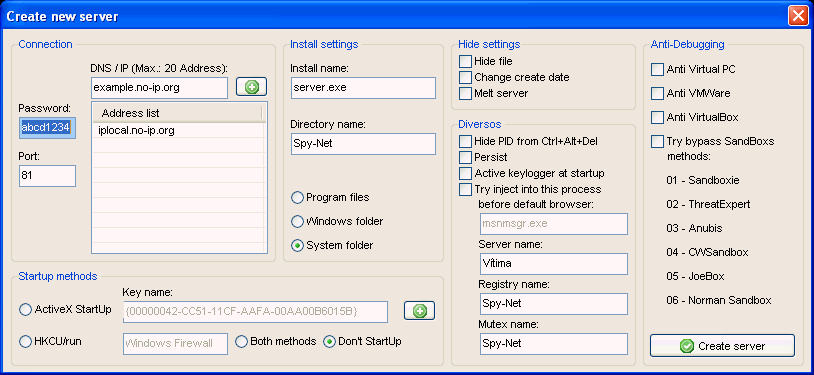Choose the Both methods startup option
Viewport: 814px width, 375px height.
pyautogui.click(x=241, y=342)
